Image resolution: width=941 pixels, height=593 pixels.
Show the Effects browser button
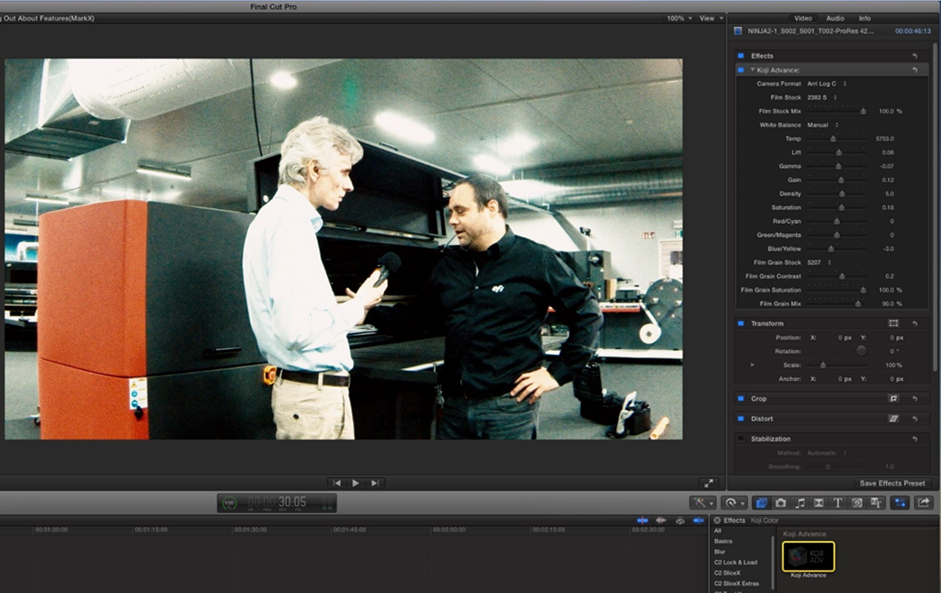(761, 503)
